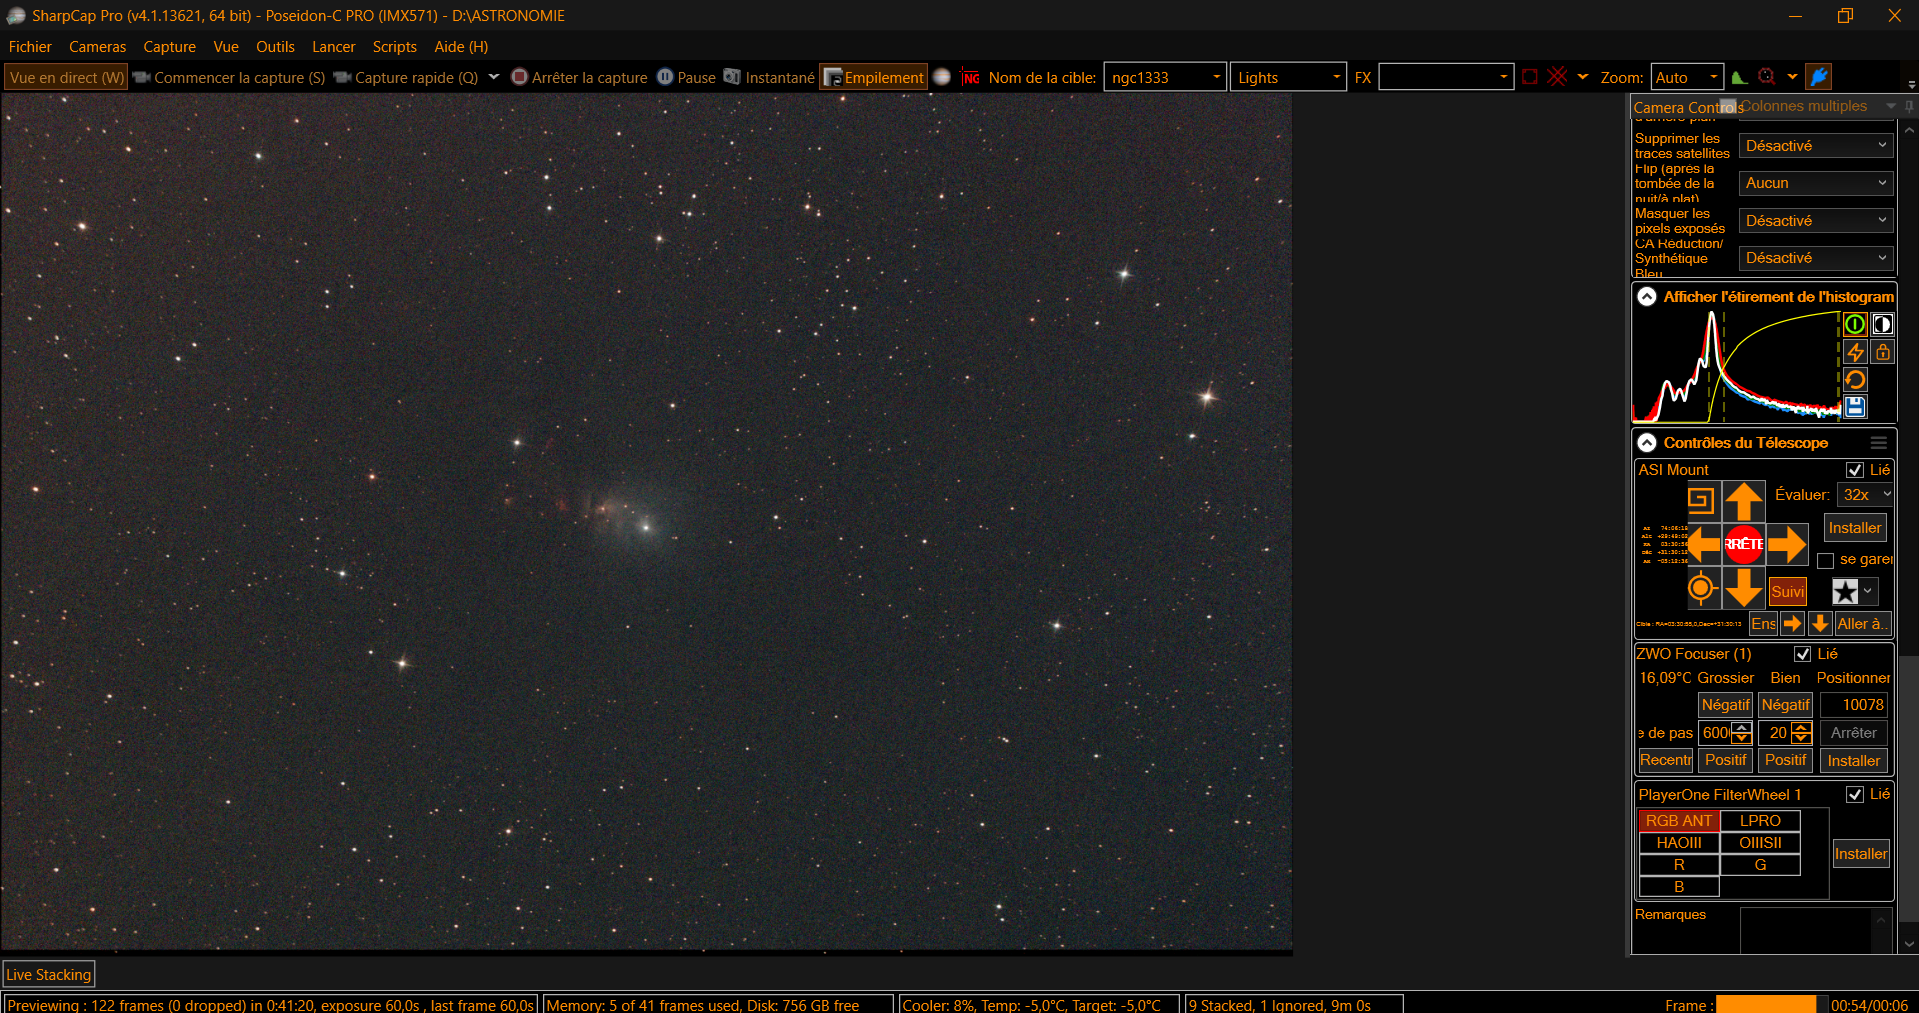Click 'Arrêter la capture' button
The width and height of the screenshot is (1919, 1013).
[579, 77]
